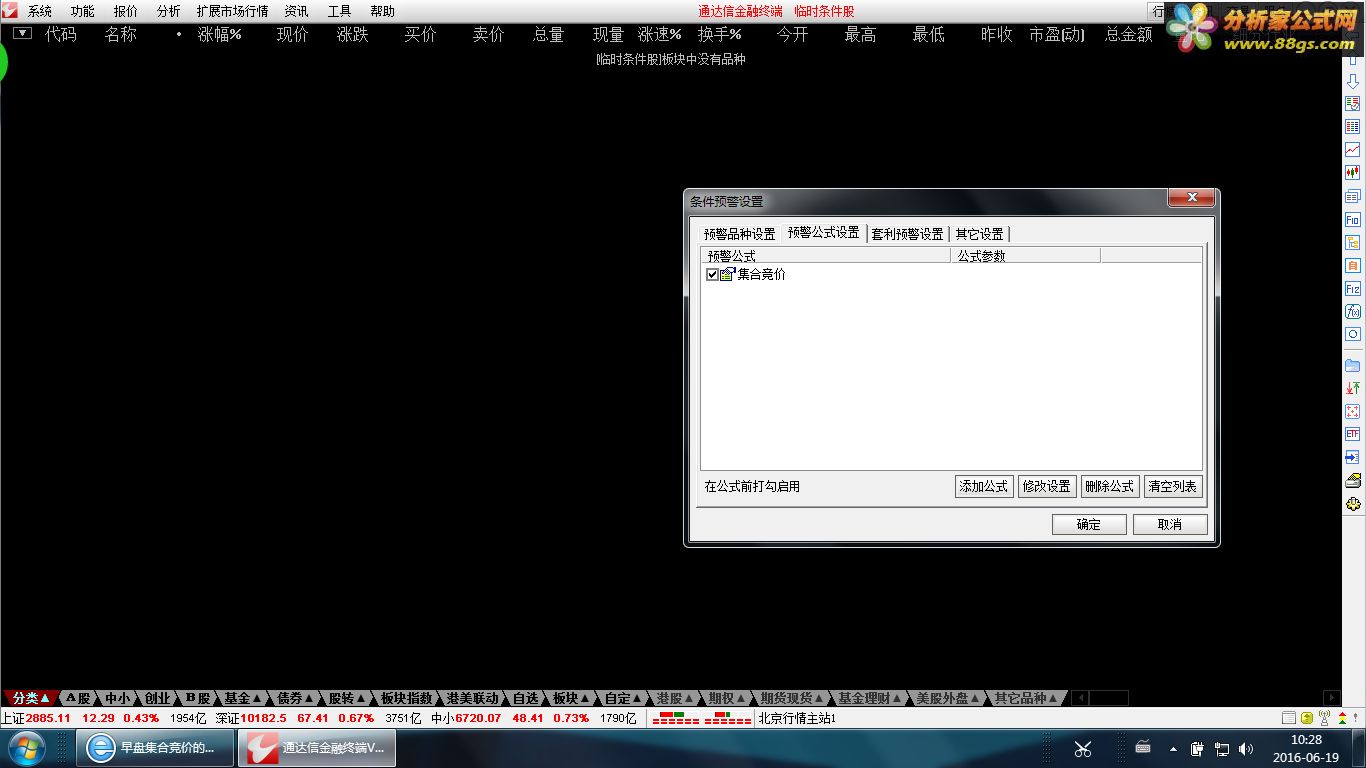Expand the 板块▲ bottom tab menu
The height and width of the screenshot is (768, 1366).
click(x=571, y=698)
